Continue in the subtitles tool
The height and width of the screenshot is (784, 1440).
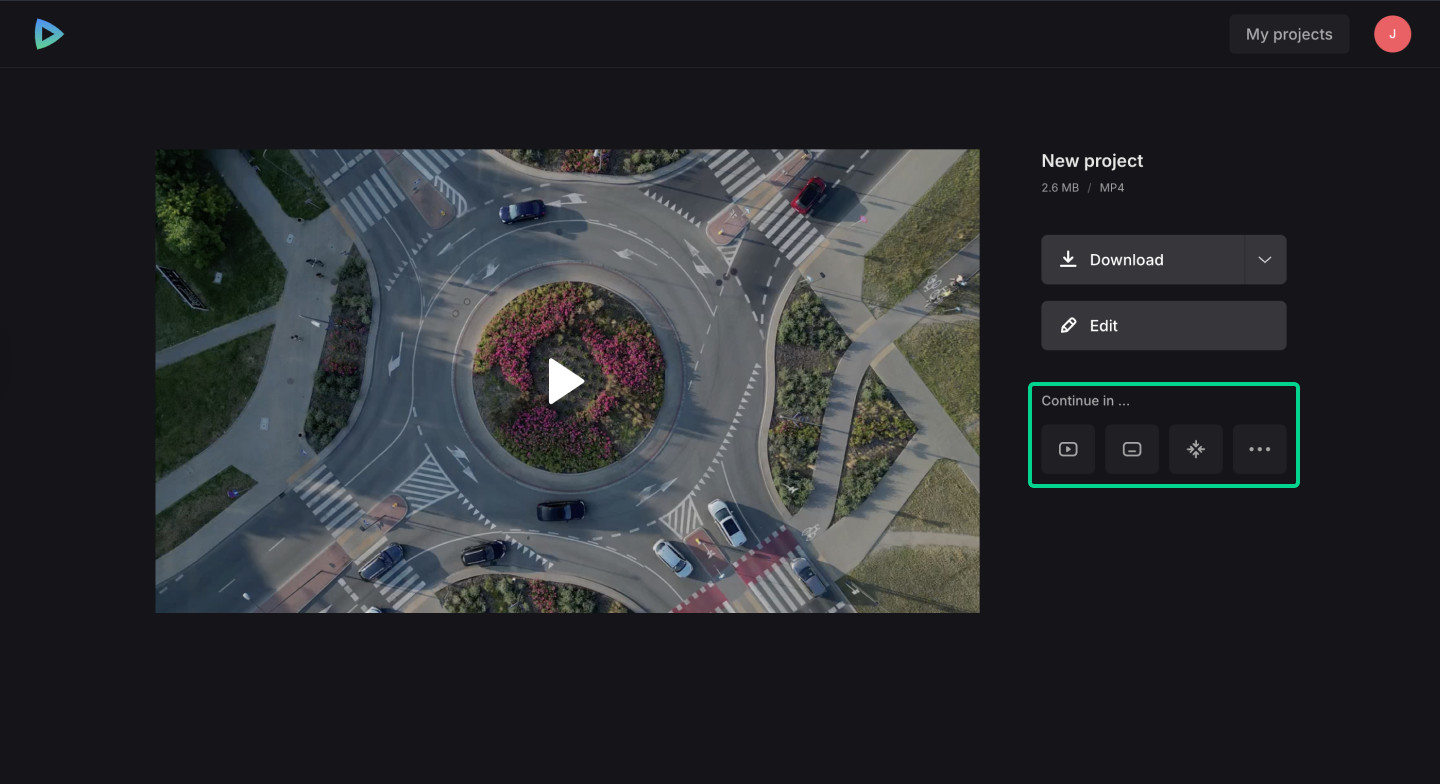point(1132,449)
